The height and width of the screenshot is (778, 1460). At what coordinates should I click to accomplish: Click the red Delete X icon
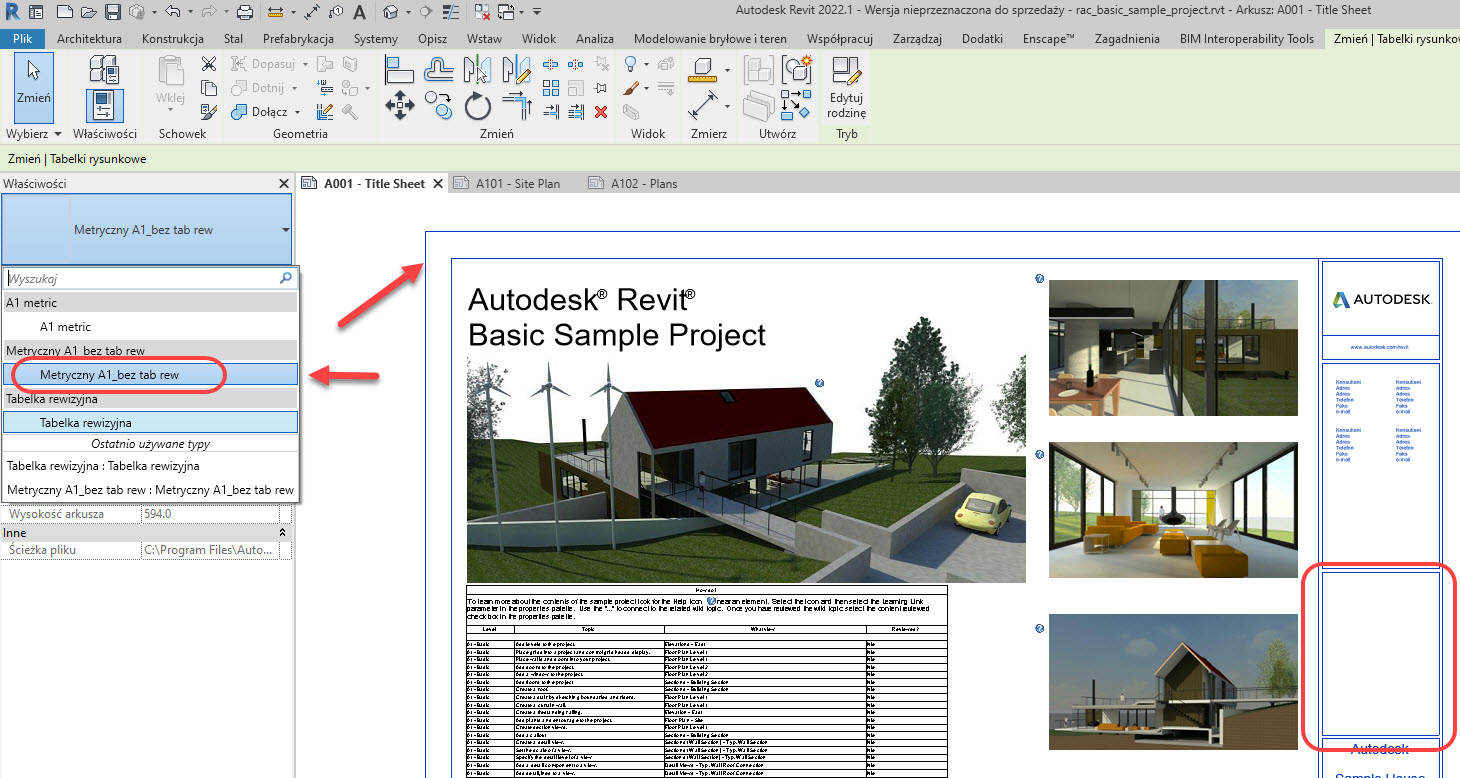601,112
